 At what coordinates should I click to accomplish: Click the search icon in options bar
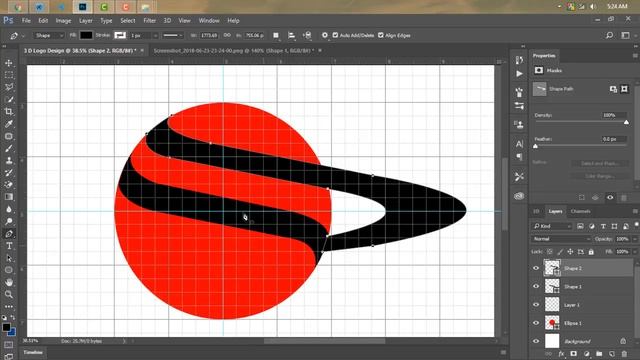609,36
